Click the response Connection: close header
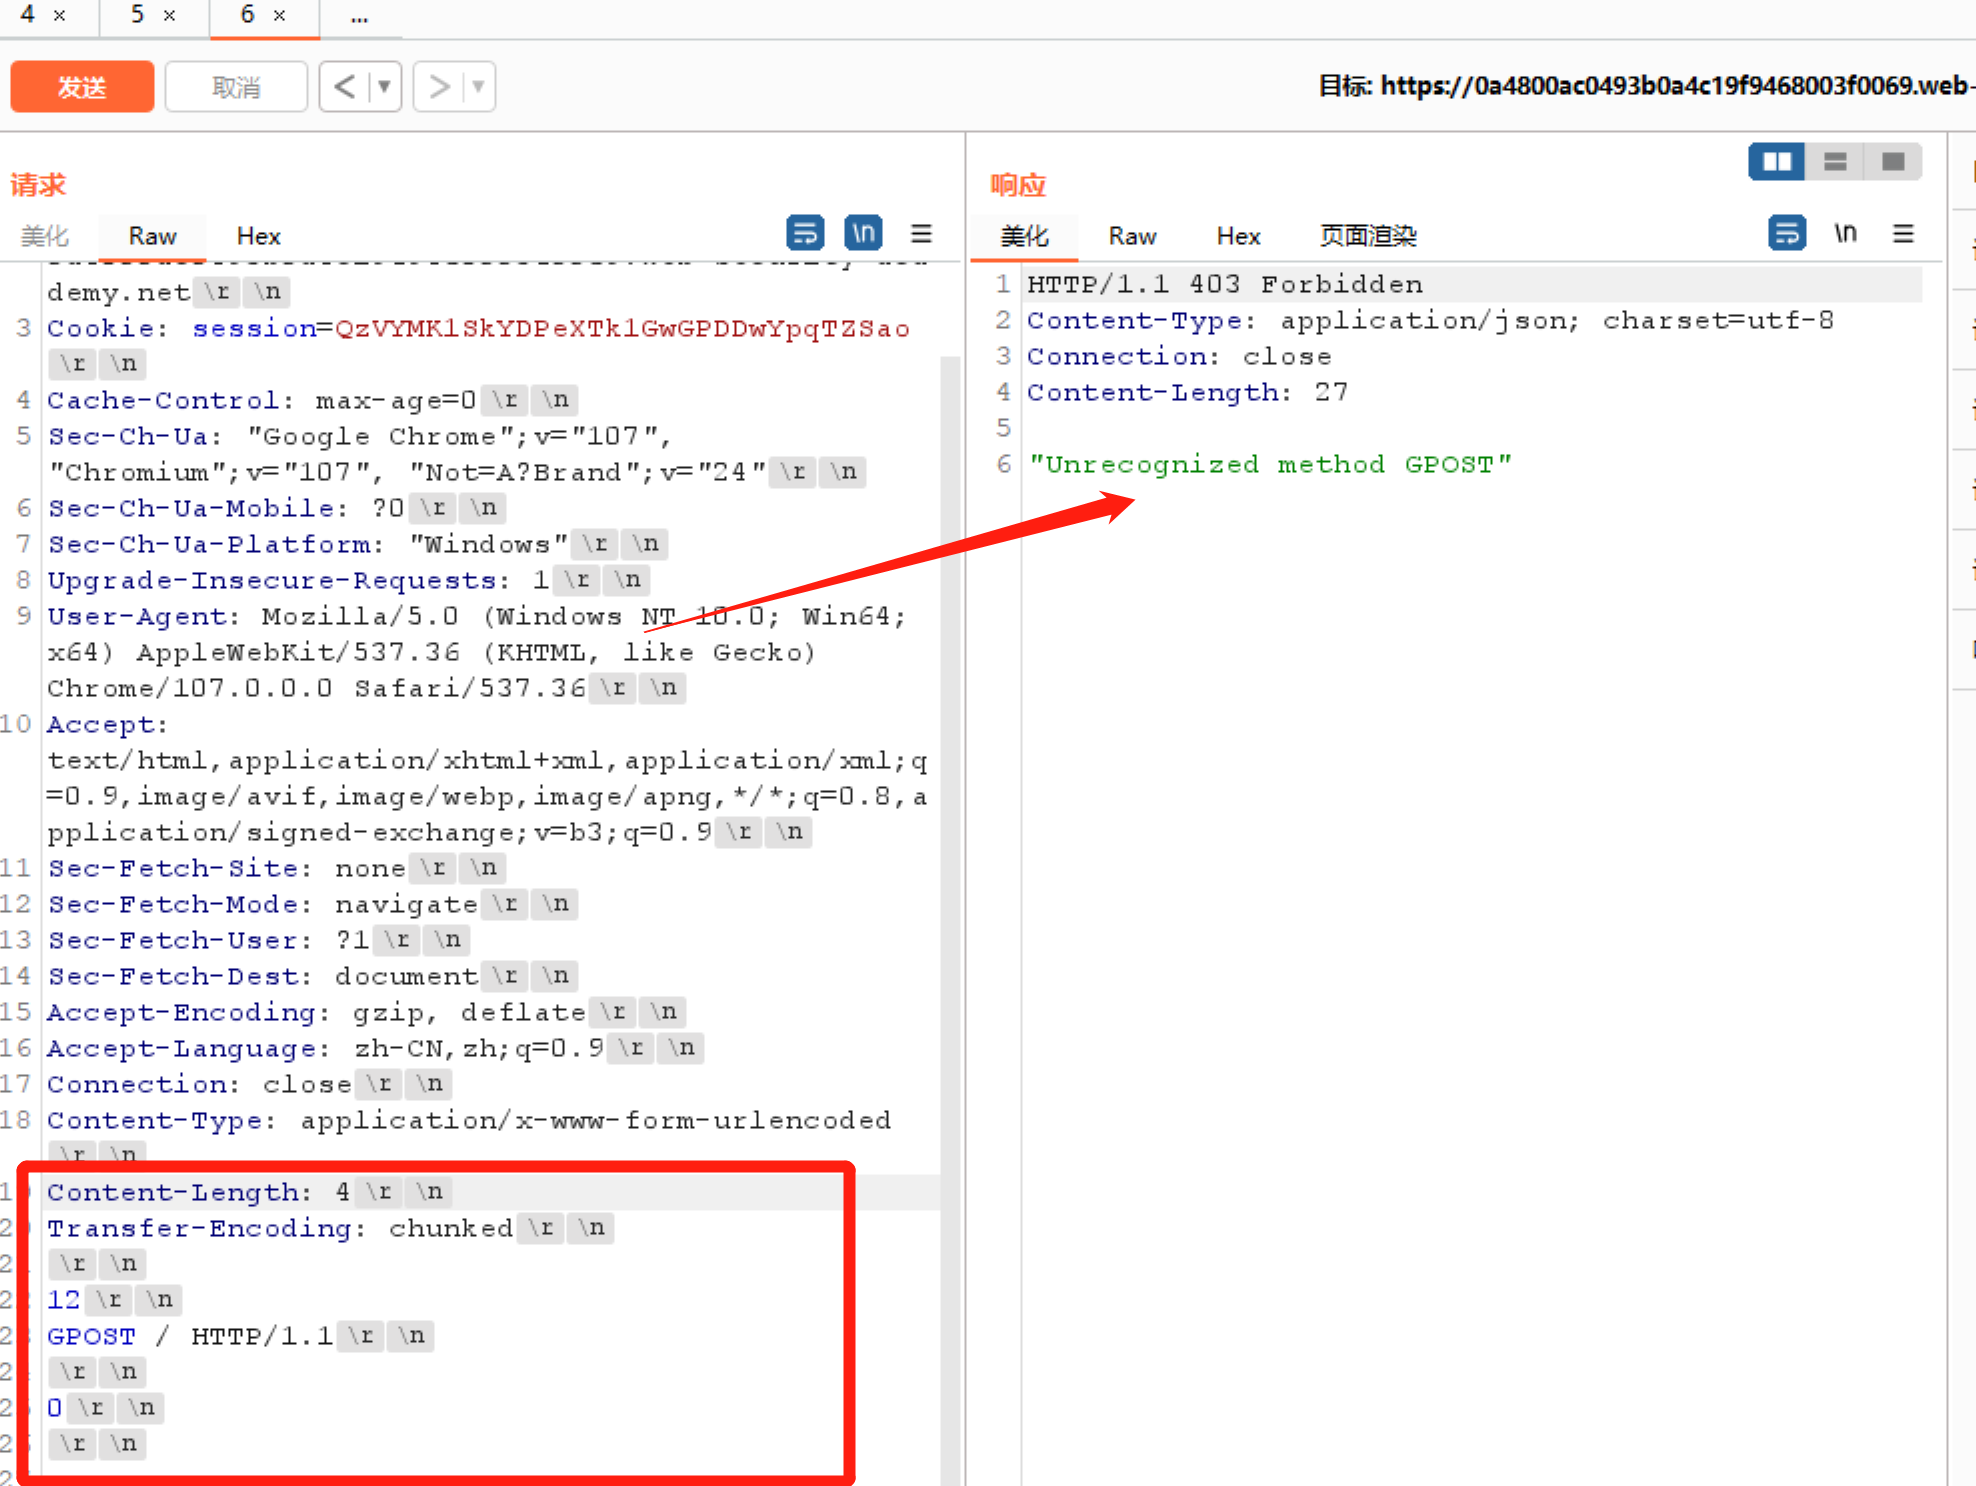 (1179, 356)
